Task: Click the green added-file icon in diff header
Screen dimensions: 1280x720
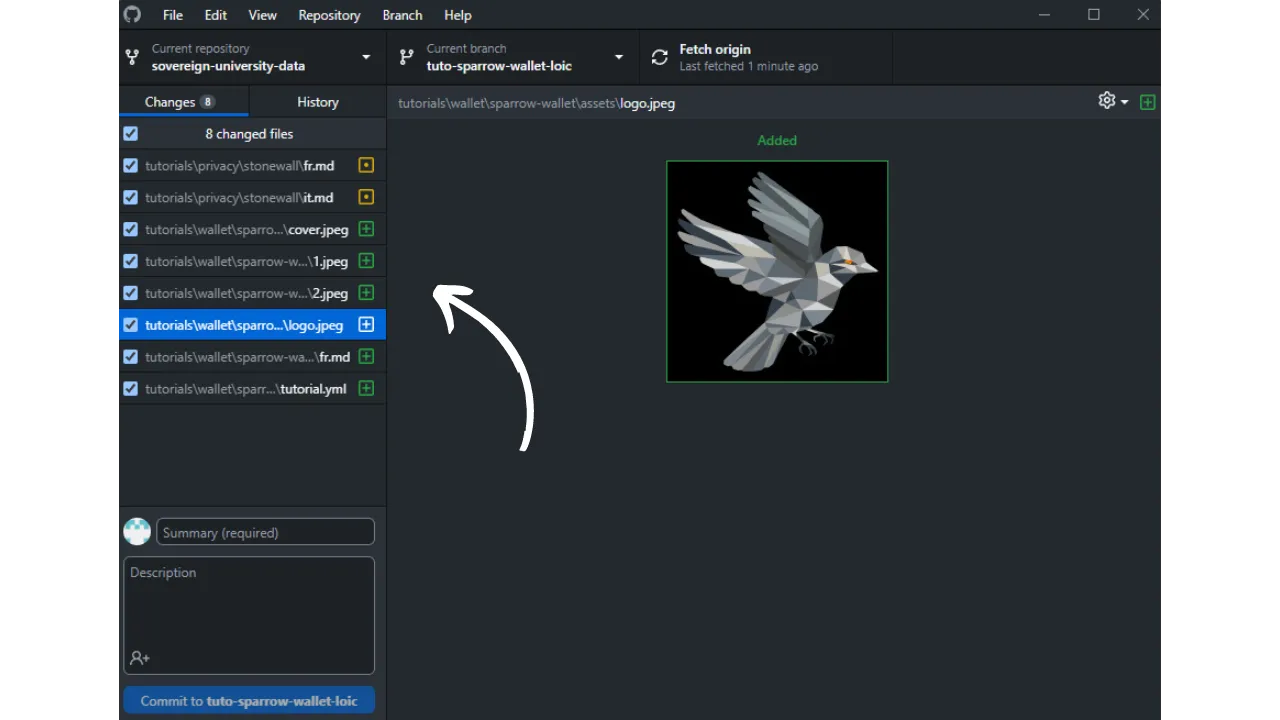Action: pos(1147,102)
